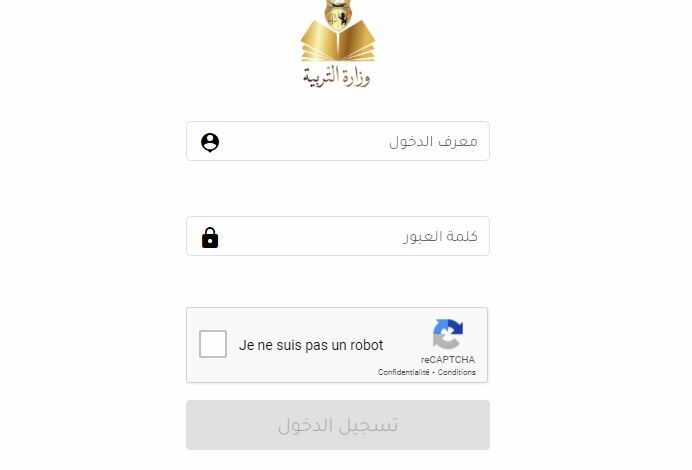The height and width of the screenshot is (470, 692).
Task: Check the "Je ne suis pas un robot" box
Action: (x=213, y=344)
